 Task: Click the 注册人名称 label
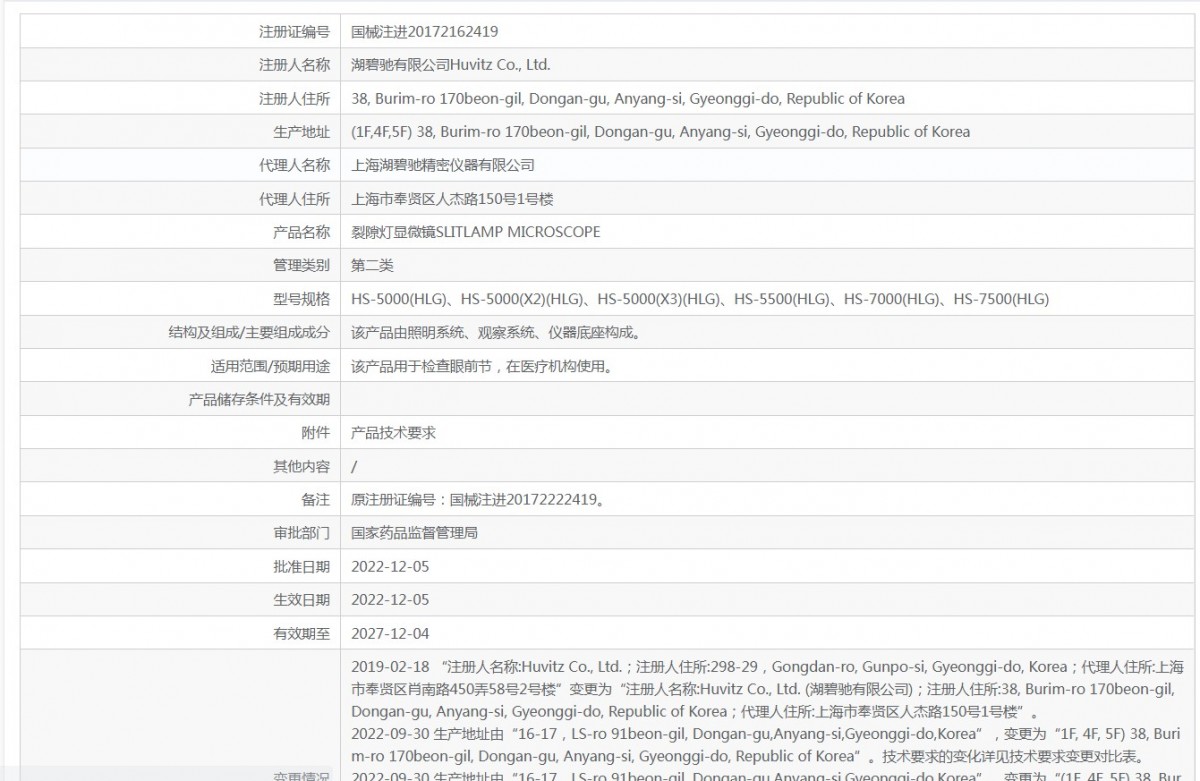(x=294, y=65)
